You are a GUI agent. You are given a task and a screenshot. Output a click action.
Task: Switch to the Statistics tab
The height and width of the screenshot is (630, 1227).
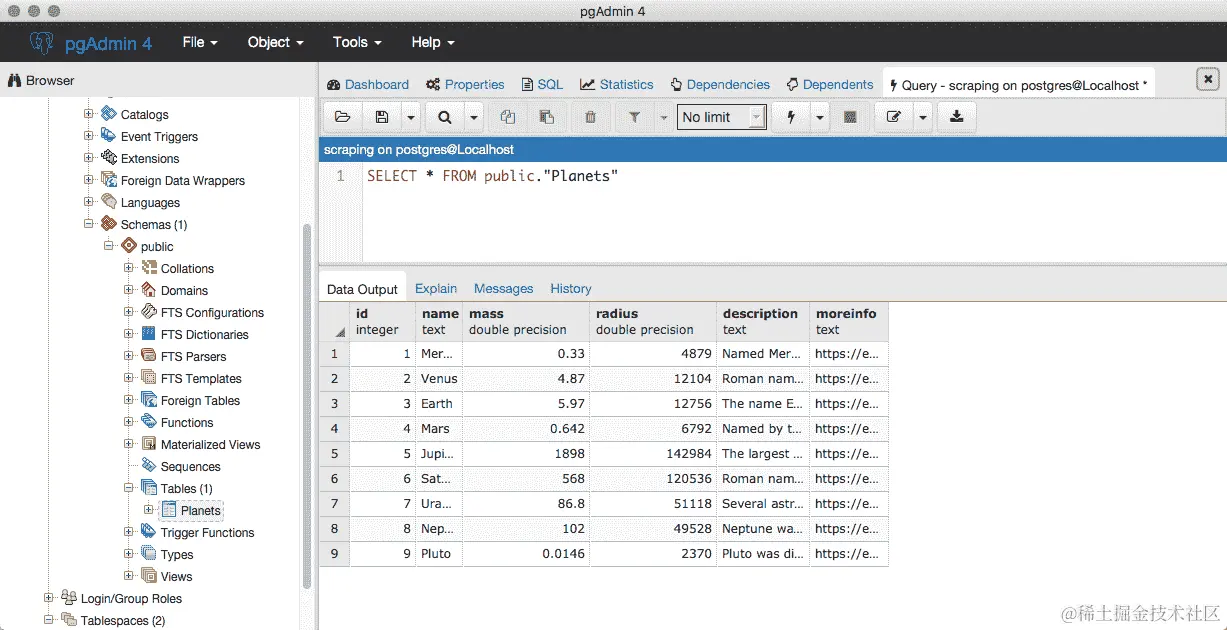(x=617, y=85)
